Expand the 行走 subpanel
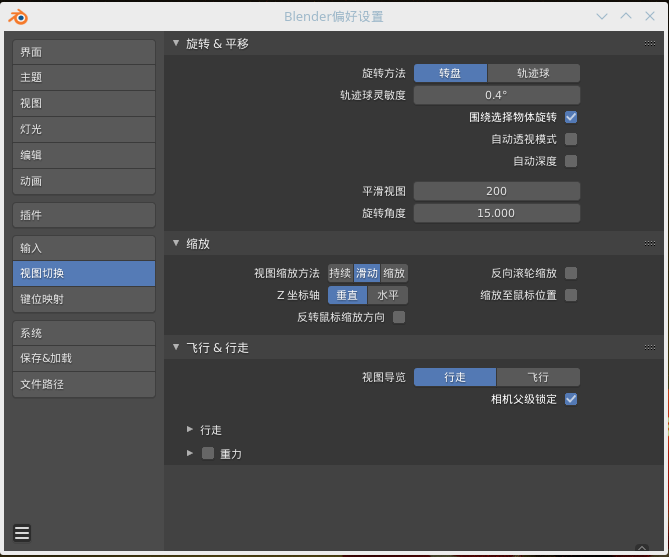Image resolution: width=669 pixels, height=557 pixels. tap(190, 429)
